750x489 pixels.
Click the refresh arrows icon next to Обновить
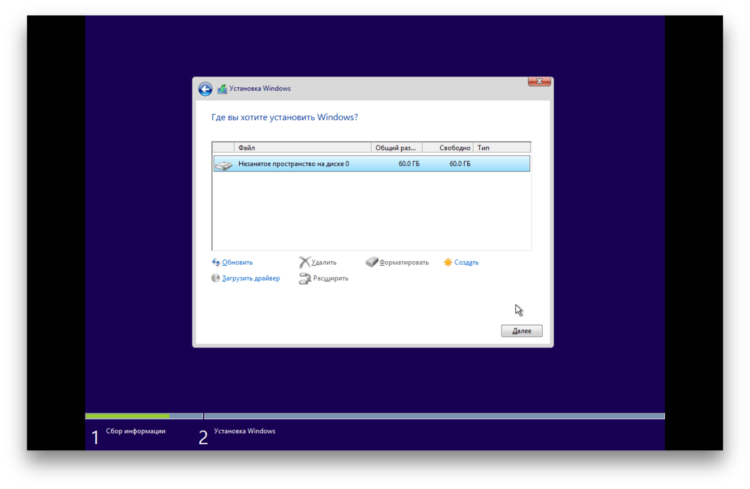coord(216,262)
